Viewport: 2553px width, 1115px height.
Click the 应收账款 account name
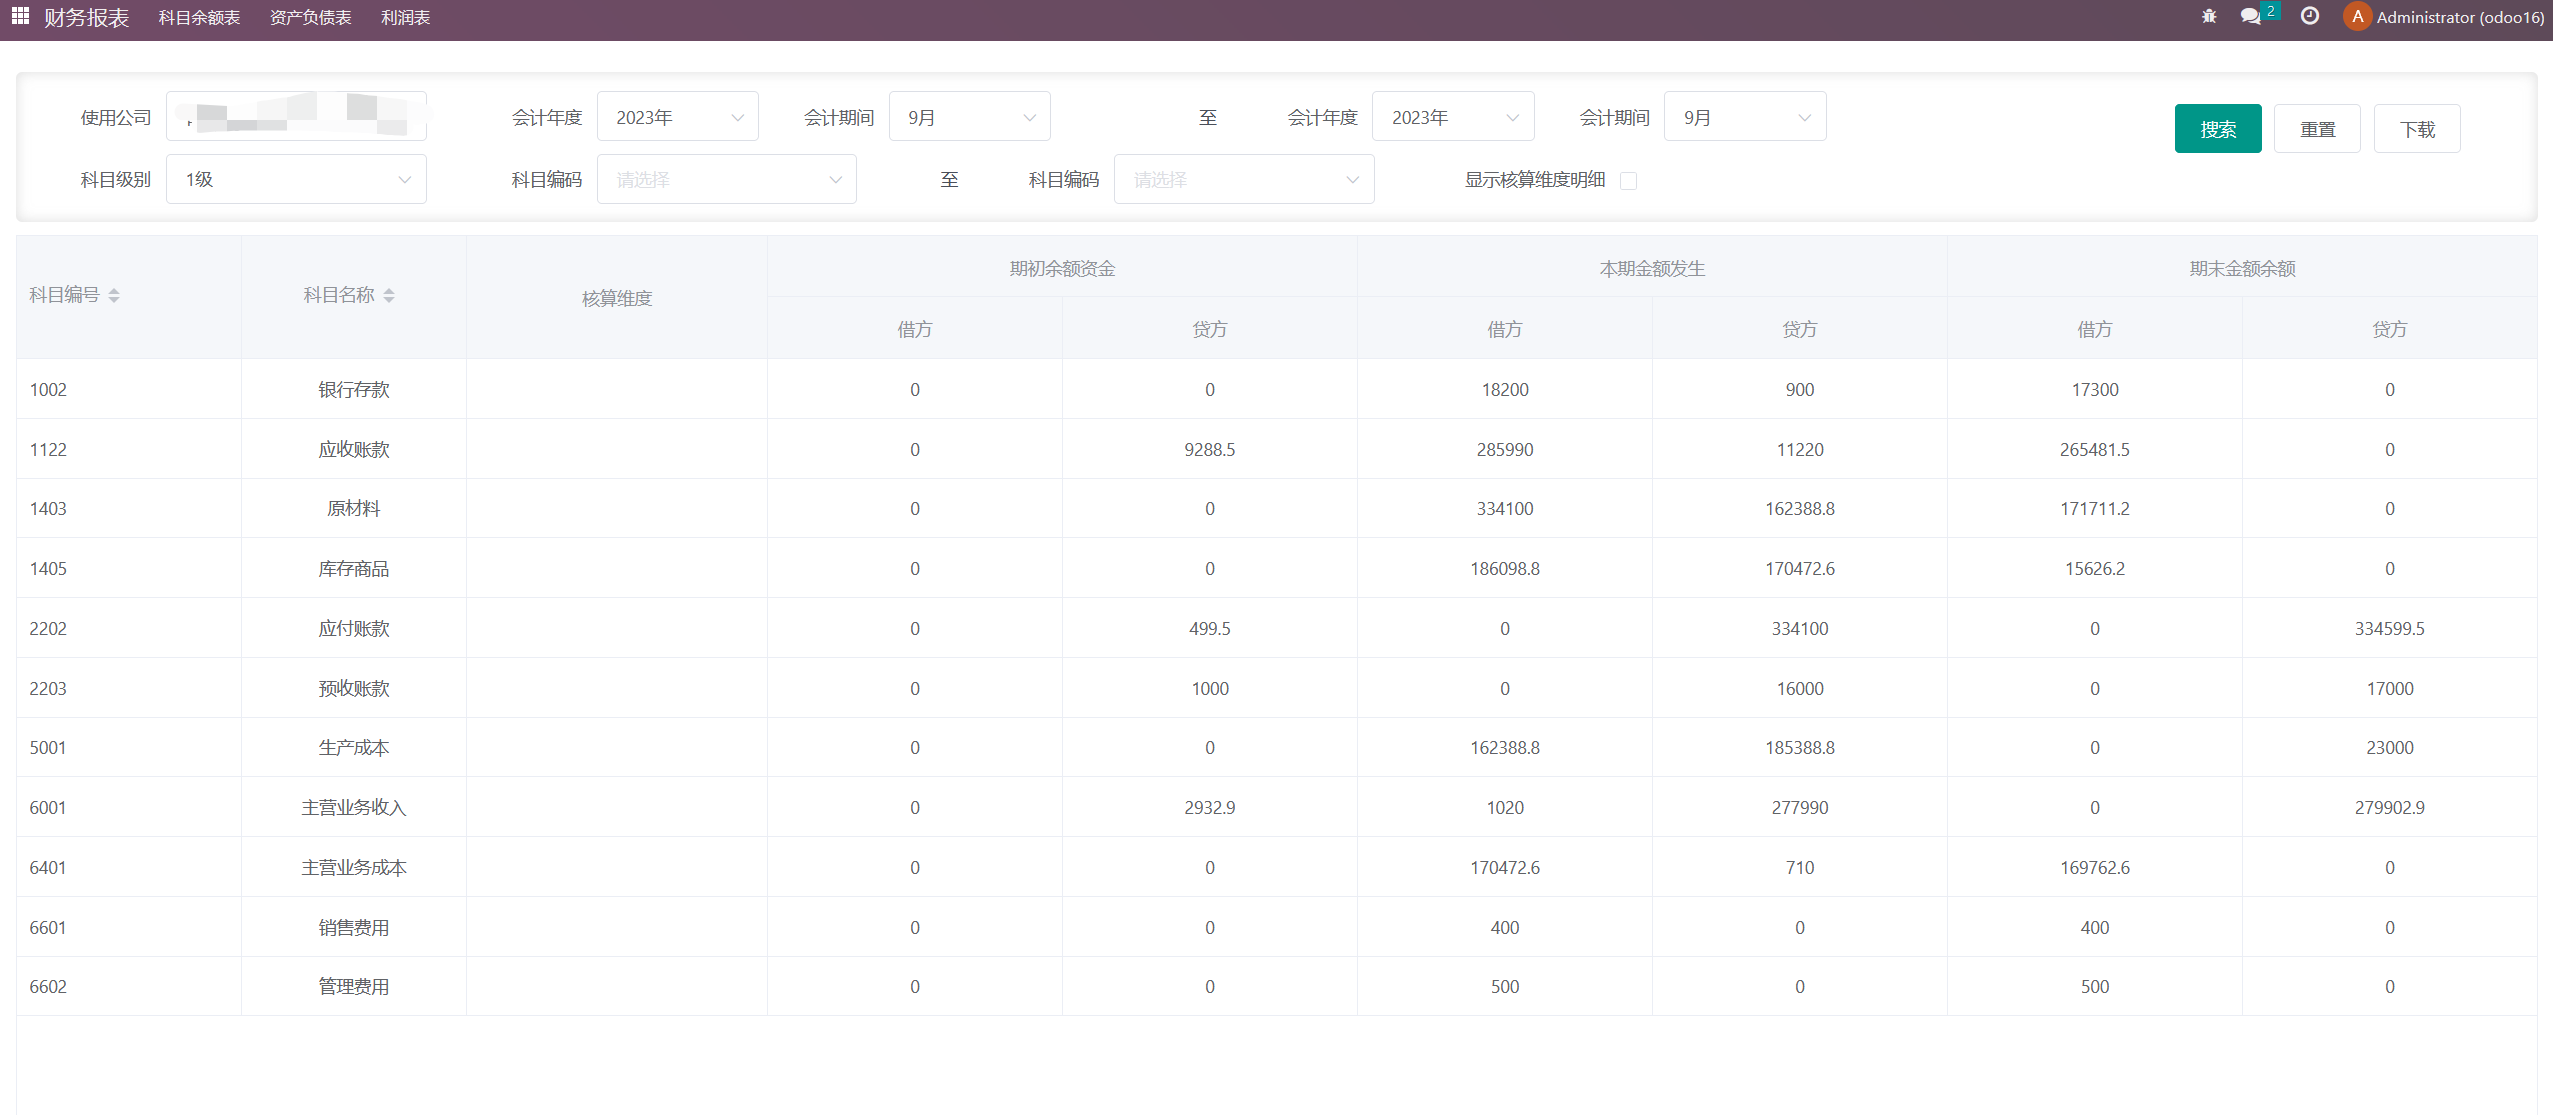pyautogui.click(x=354, y=449)
